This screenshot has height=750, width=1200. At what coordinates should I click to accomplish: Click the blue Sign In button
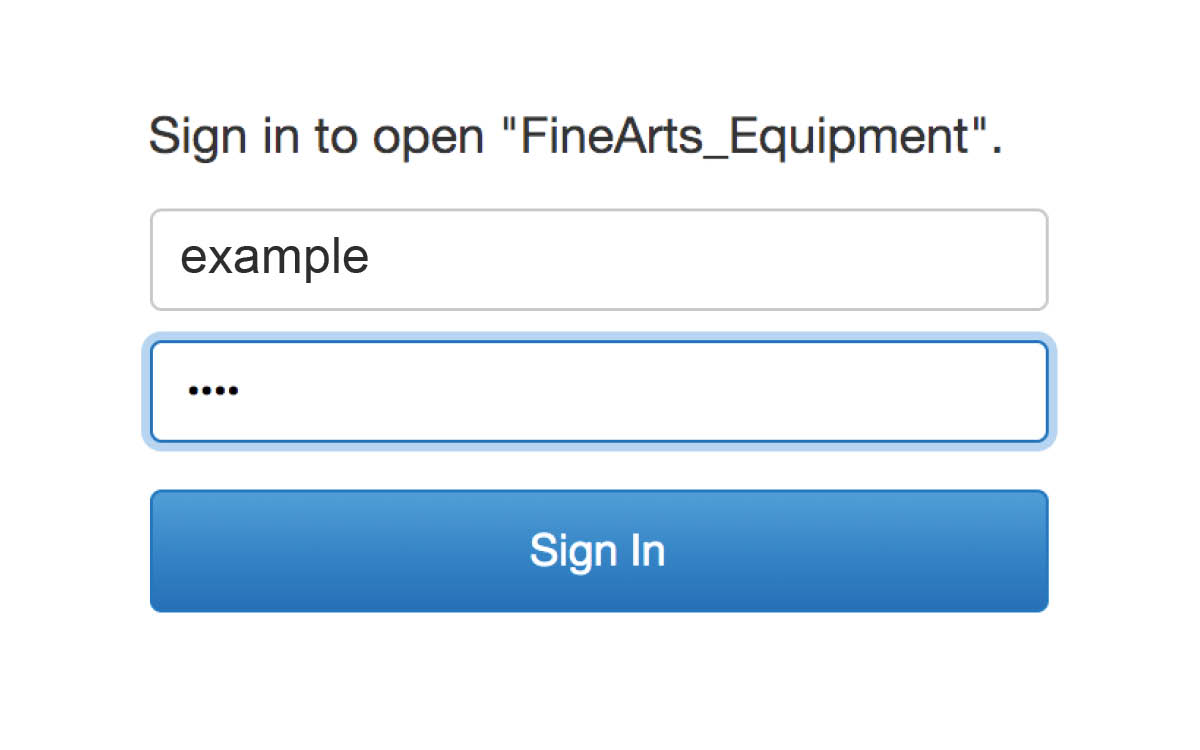599,551
